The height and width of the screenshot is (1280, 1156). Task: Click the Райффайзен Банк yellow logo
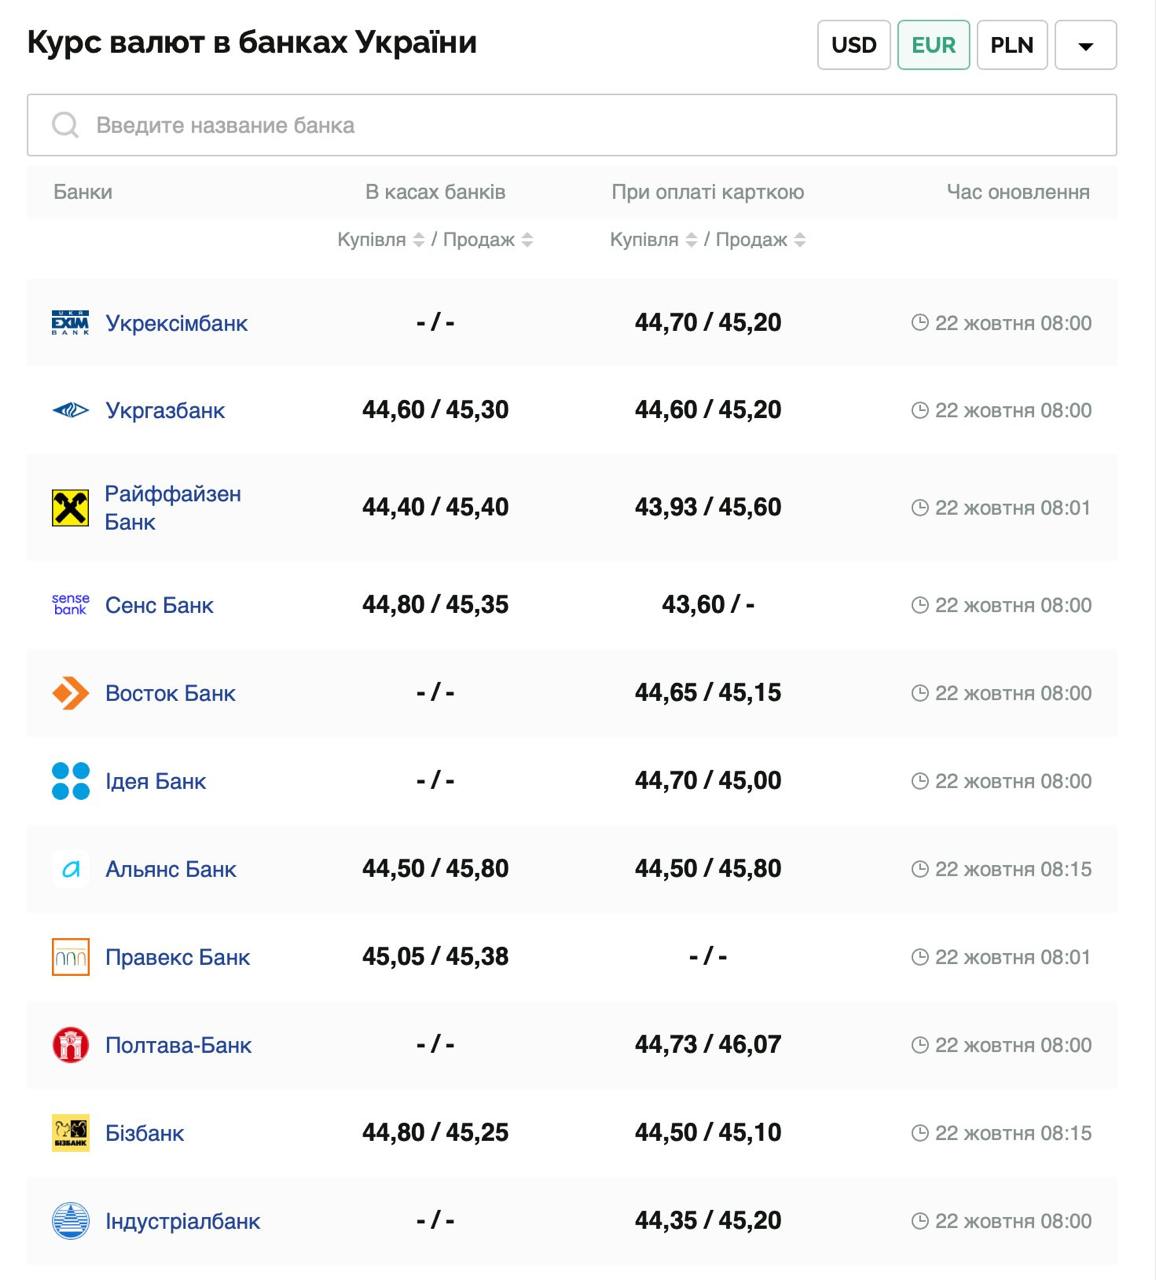pyautogui.click(x=70, y=508)
